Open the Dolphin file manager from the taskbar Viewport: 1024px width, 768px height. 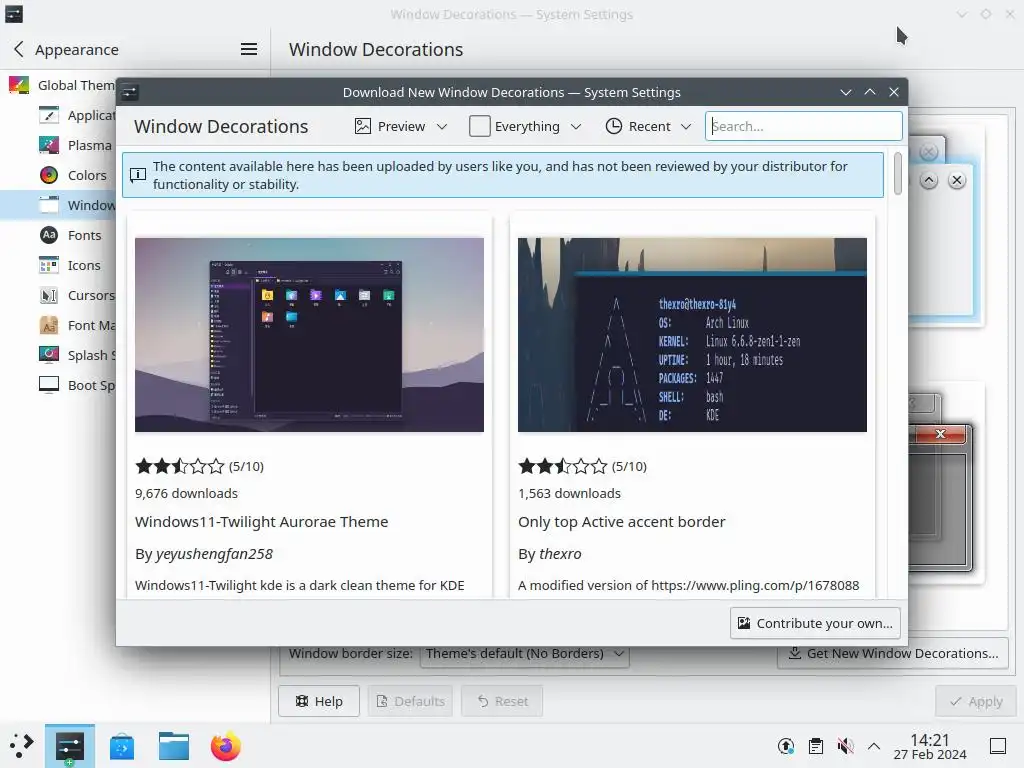[174, 746]
